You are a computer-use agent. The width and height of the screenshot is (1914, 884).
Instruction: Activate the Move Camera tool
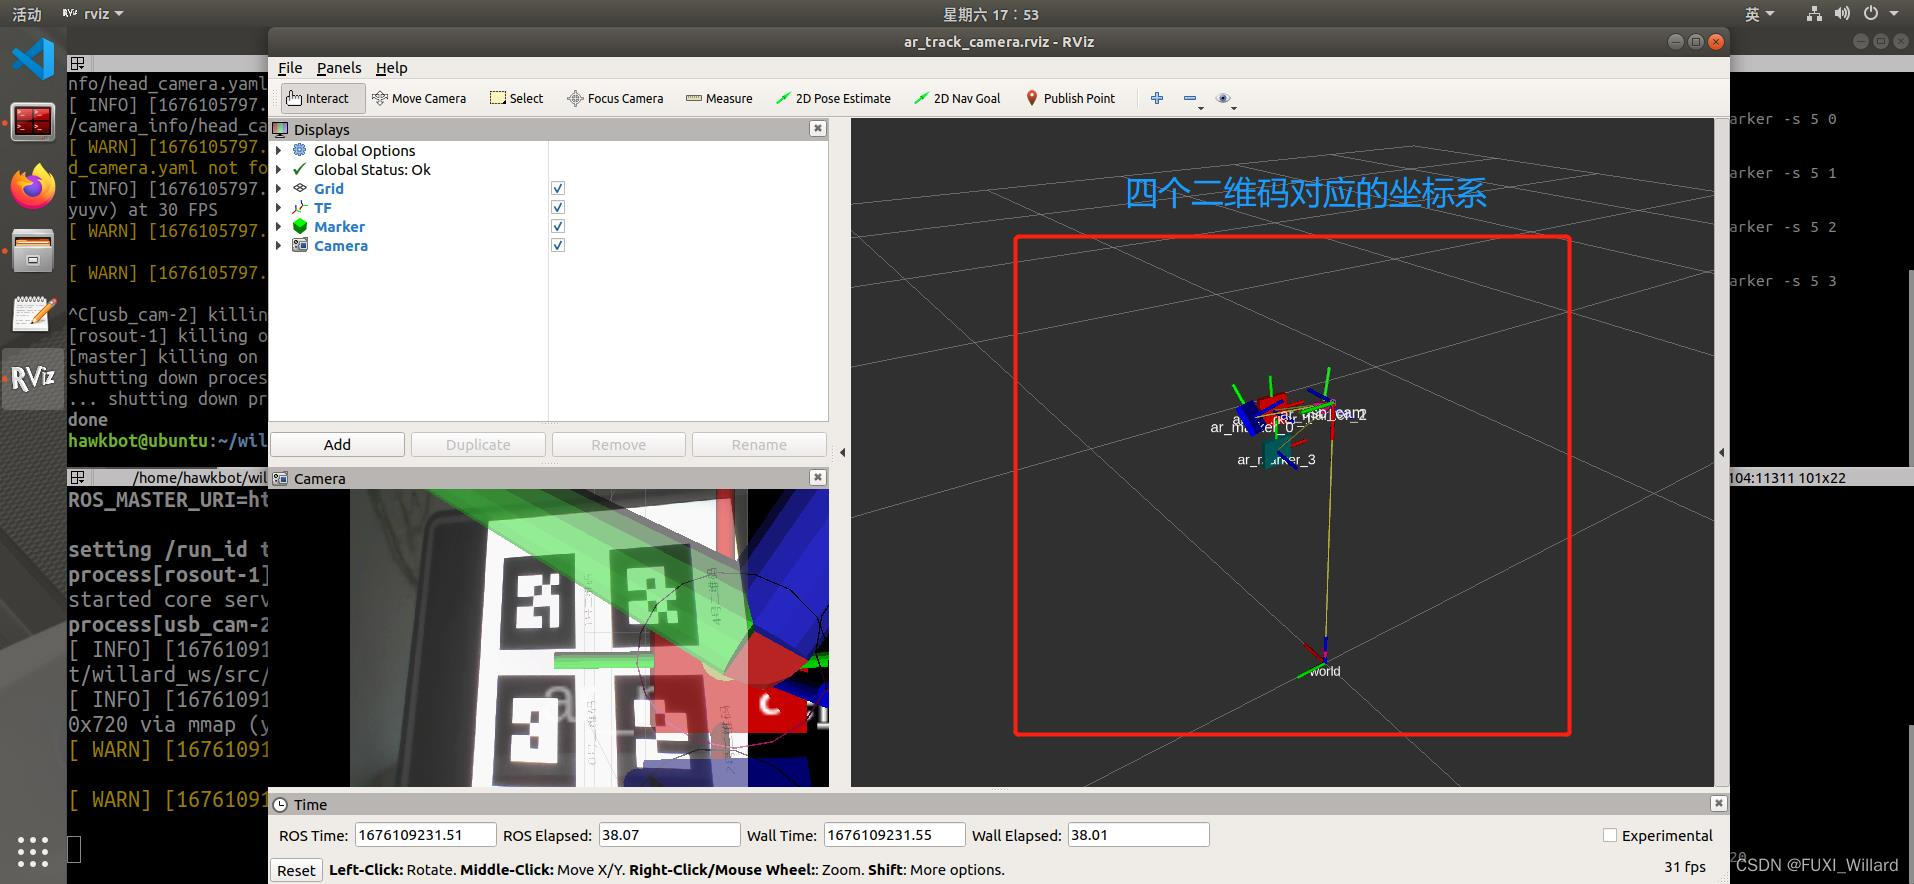pos(419,98)
